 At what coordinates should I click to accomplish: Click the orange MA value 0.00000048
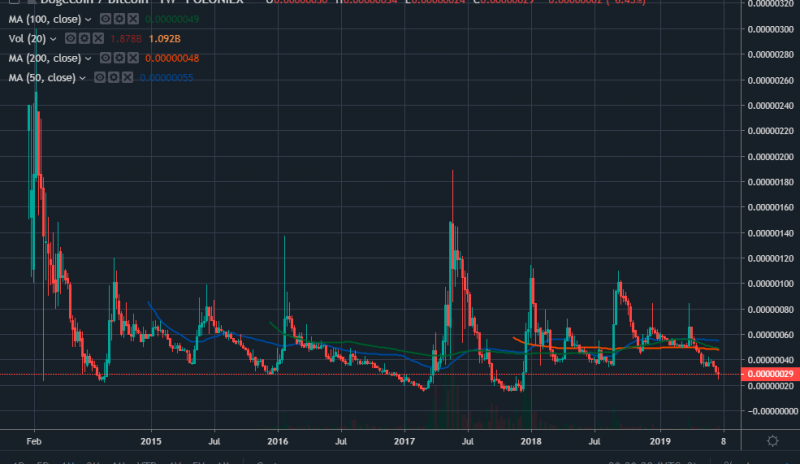172,58
